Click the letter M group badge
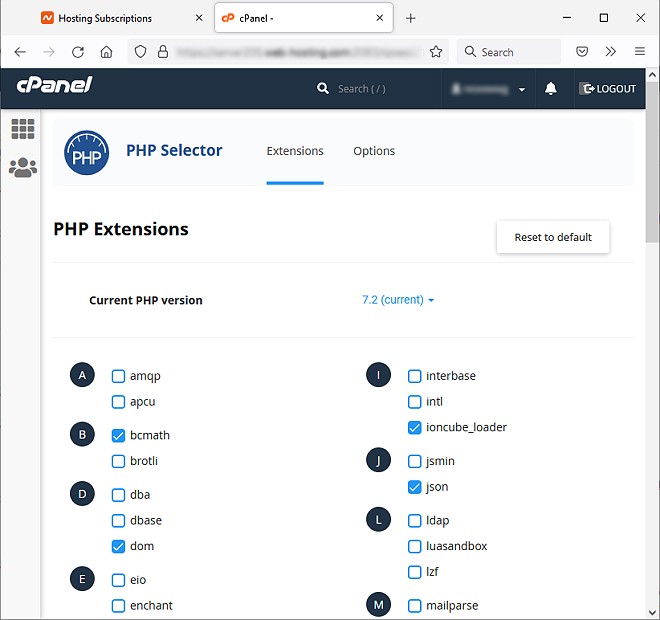This screenshot has width=660, height=620. point(378,604)
